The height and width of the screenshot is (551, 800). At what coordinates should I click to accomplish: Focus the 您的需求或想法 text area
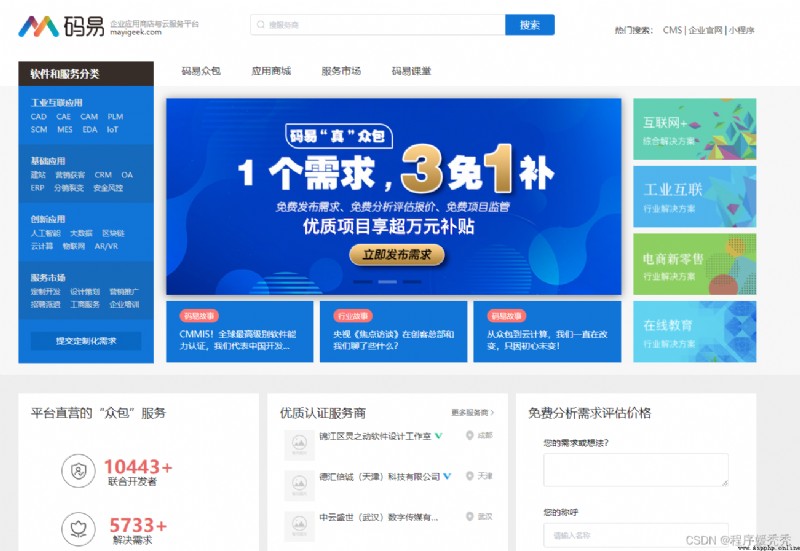(636, 469)
